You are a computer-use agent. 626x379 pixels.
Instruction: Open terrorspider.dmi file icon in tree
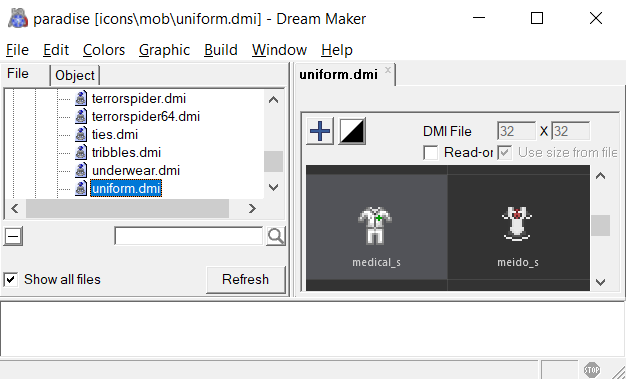point(81,99)
